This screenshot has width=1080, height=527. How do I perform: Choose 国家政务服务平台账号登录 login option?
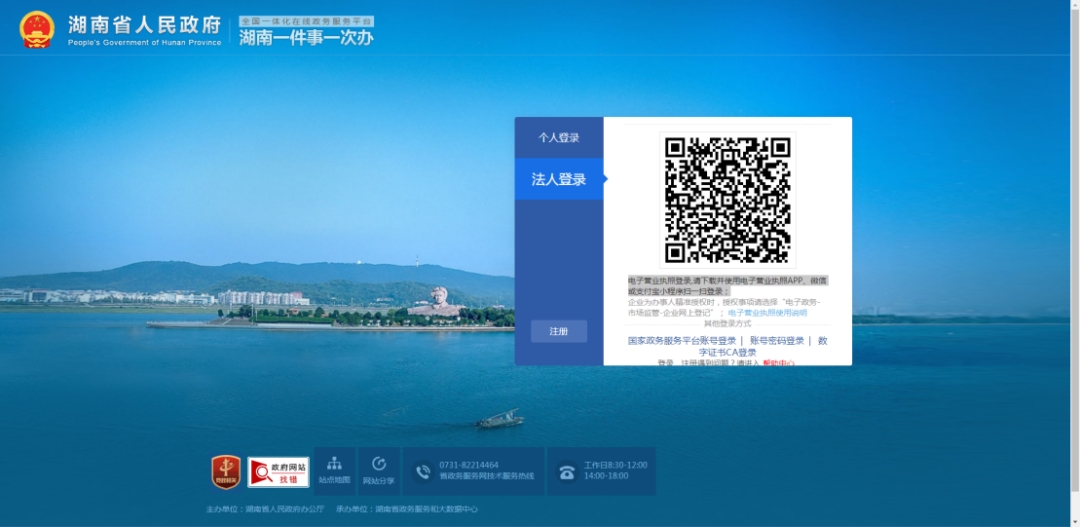681,341
